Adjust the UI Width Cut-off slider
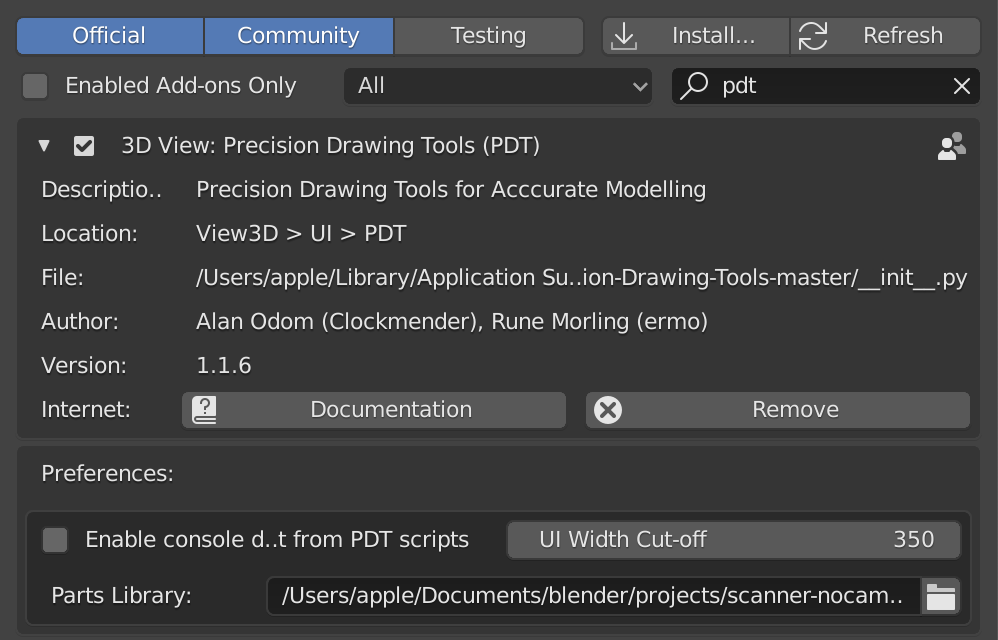 [734, 540]
